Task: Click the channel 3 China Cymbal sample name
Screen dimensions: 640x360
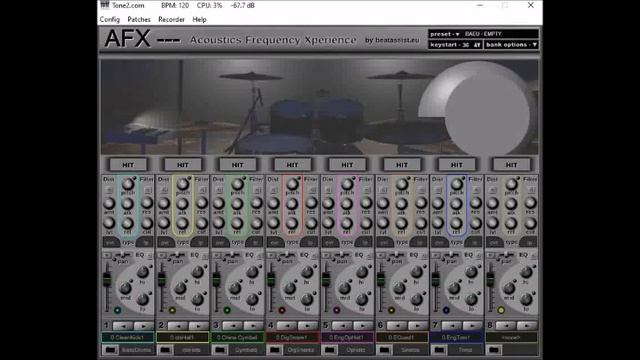Action: (x=237, y=338)
